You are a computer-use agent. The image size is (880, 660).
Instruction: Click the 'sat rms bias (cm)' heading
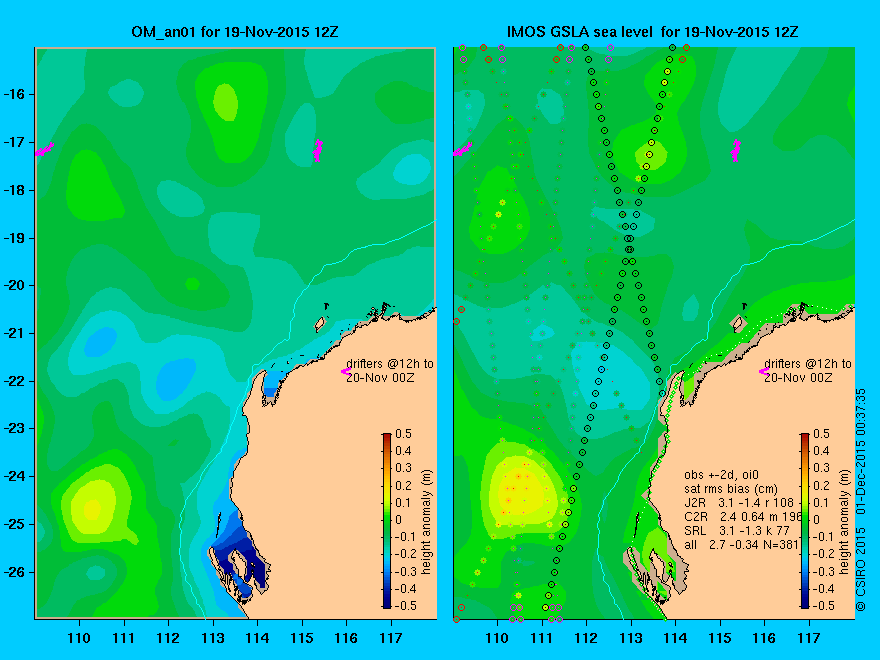[x=731, y=489]
